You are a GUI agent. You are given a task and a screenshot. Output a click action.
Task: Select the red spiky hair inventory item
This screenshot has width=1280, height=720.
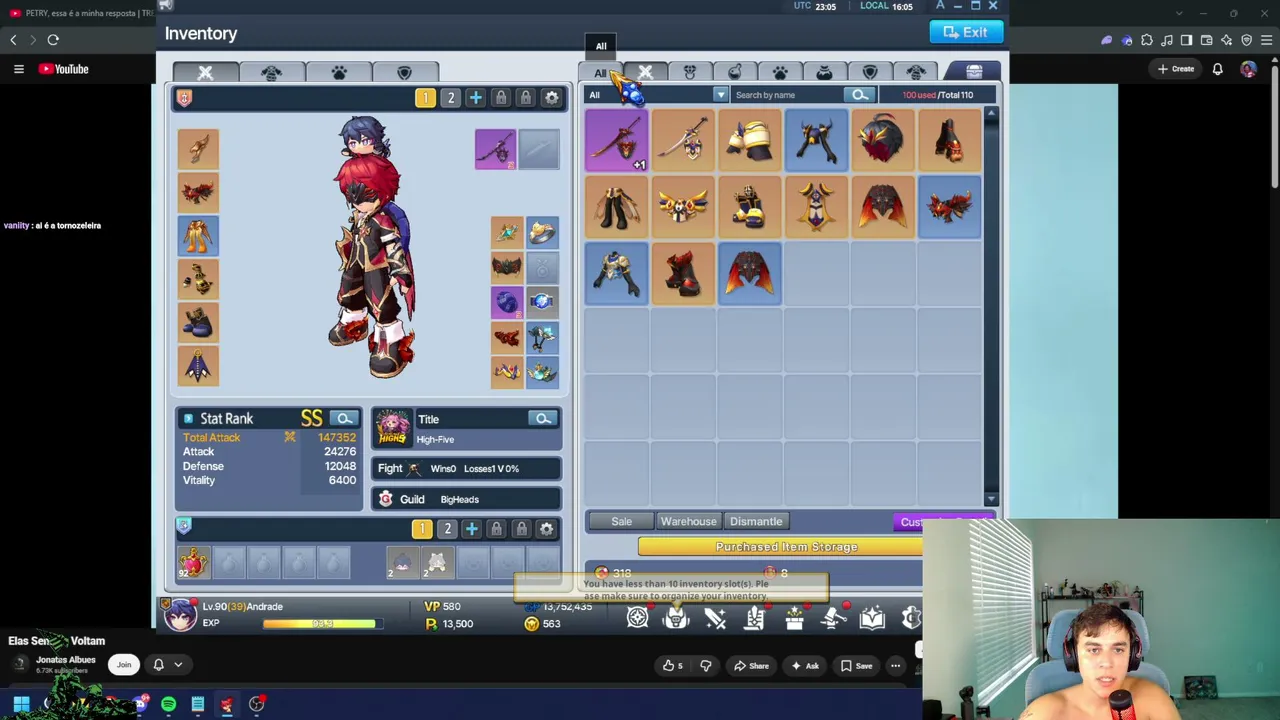click(x=883, y=140)
